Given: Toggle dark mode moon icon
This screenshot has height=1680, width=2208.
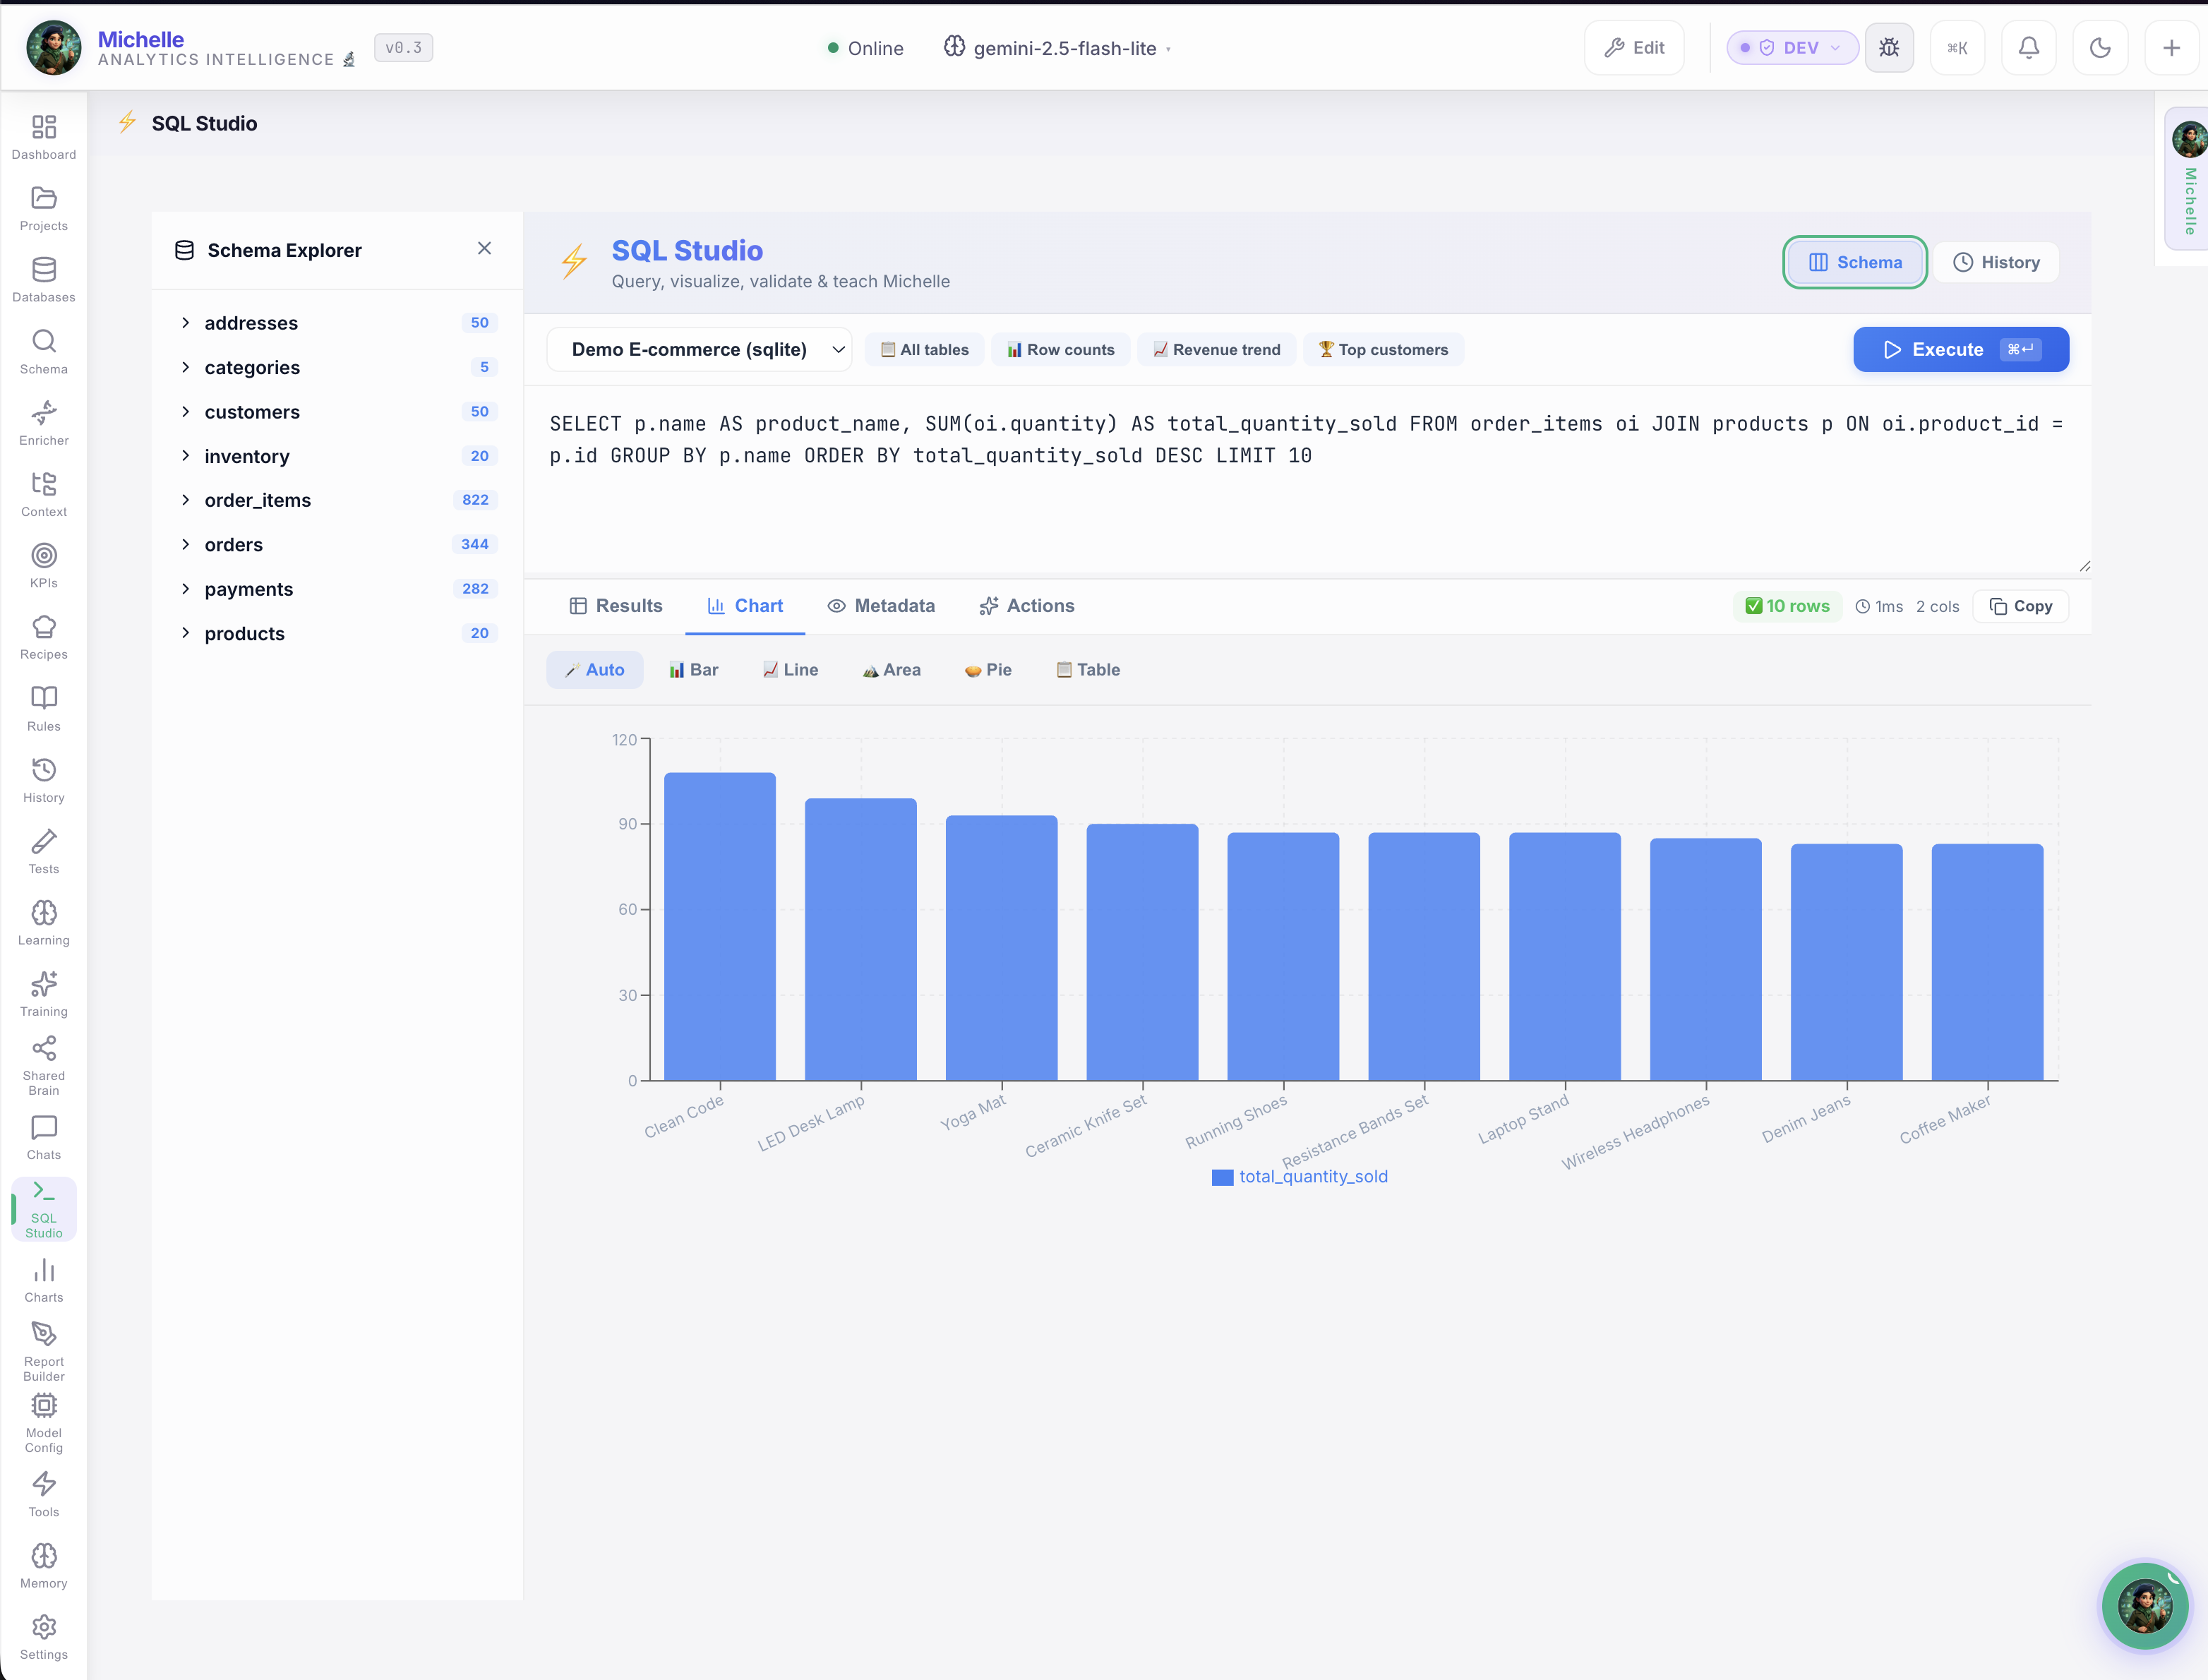Looking at the screenshot, I should click(x=2100, y=48).
